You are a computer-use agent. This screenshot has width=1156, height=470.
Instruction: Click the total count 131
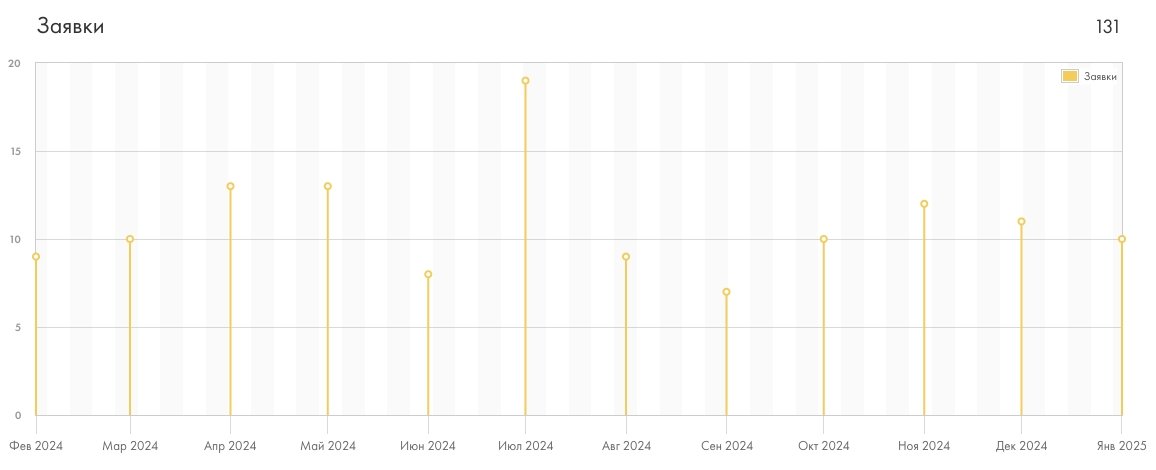pos(1107,27)
